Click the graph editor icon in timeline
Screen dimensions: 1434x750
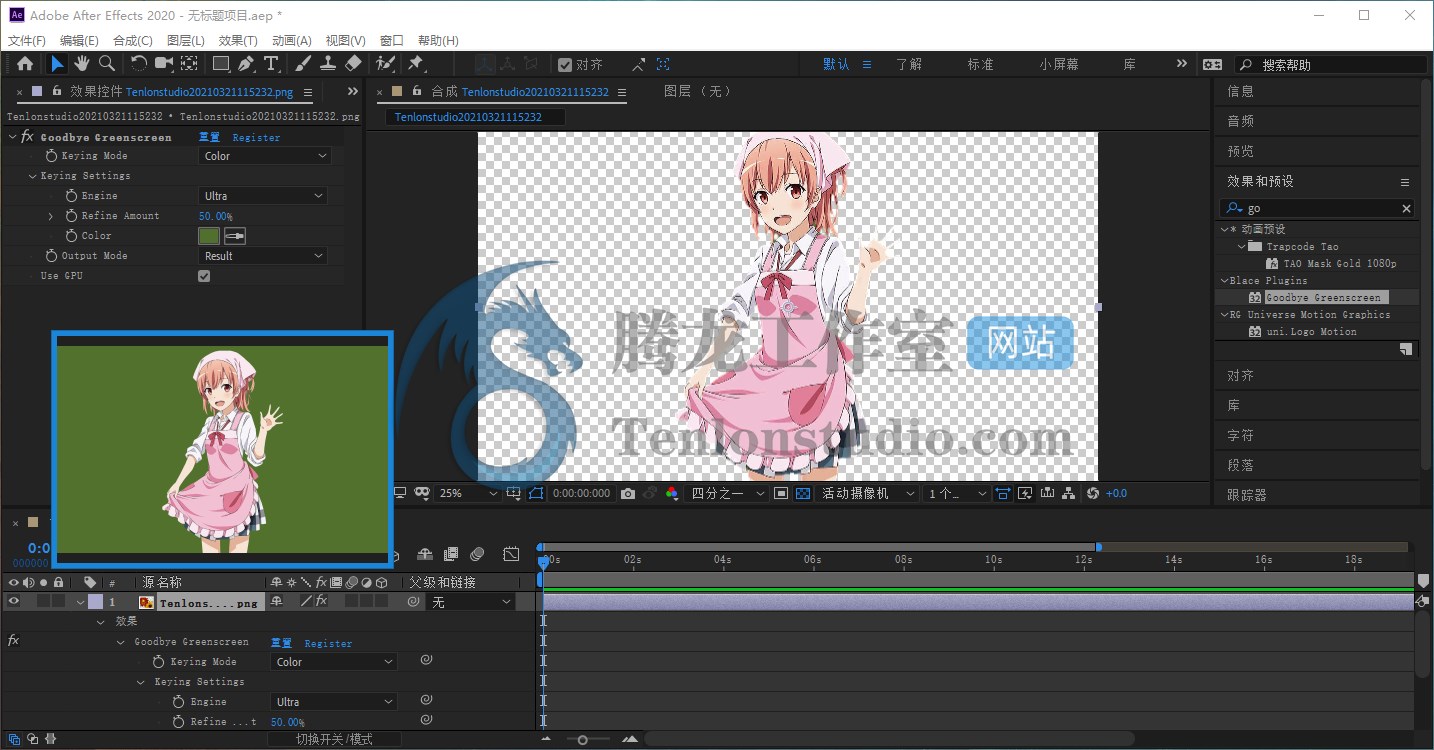[x=511, y=554]
